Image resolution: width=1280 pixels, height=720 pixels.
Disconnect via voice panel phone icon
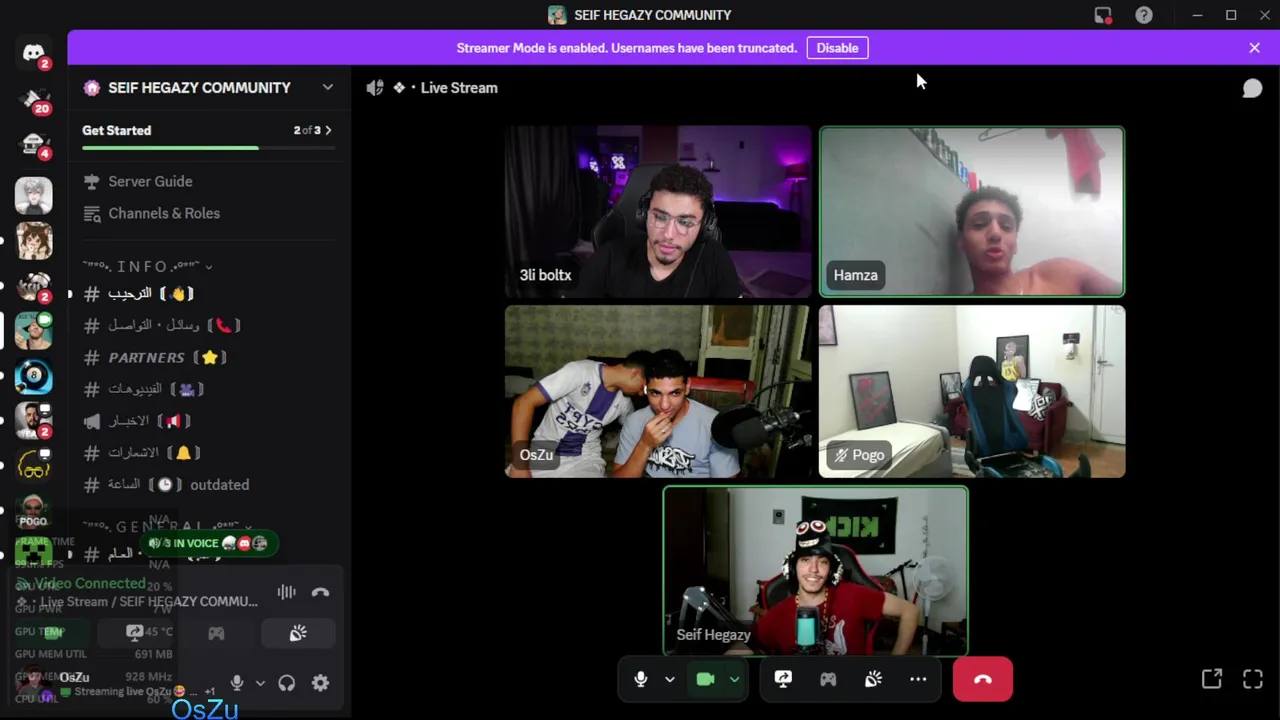[320, 592]
